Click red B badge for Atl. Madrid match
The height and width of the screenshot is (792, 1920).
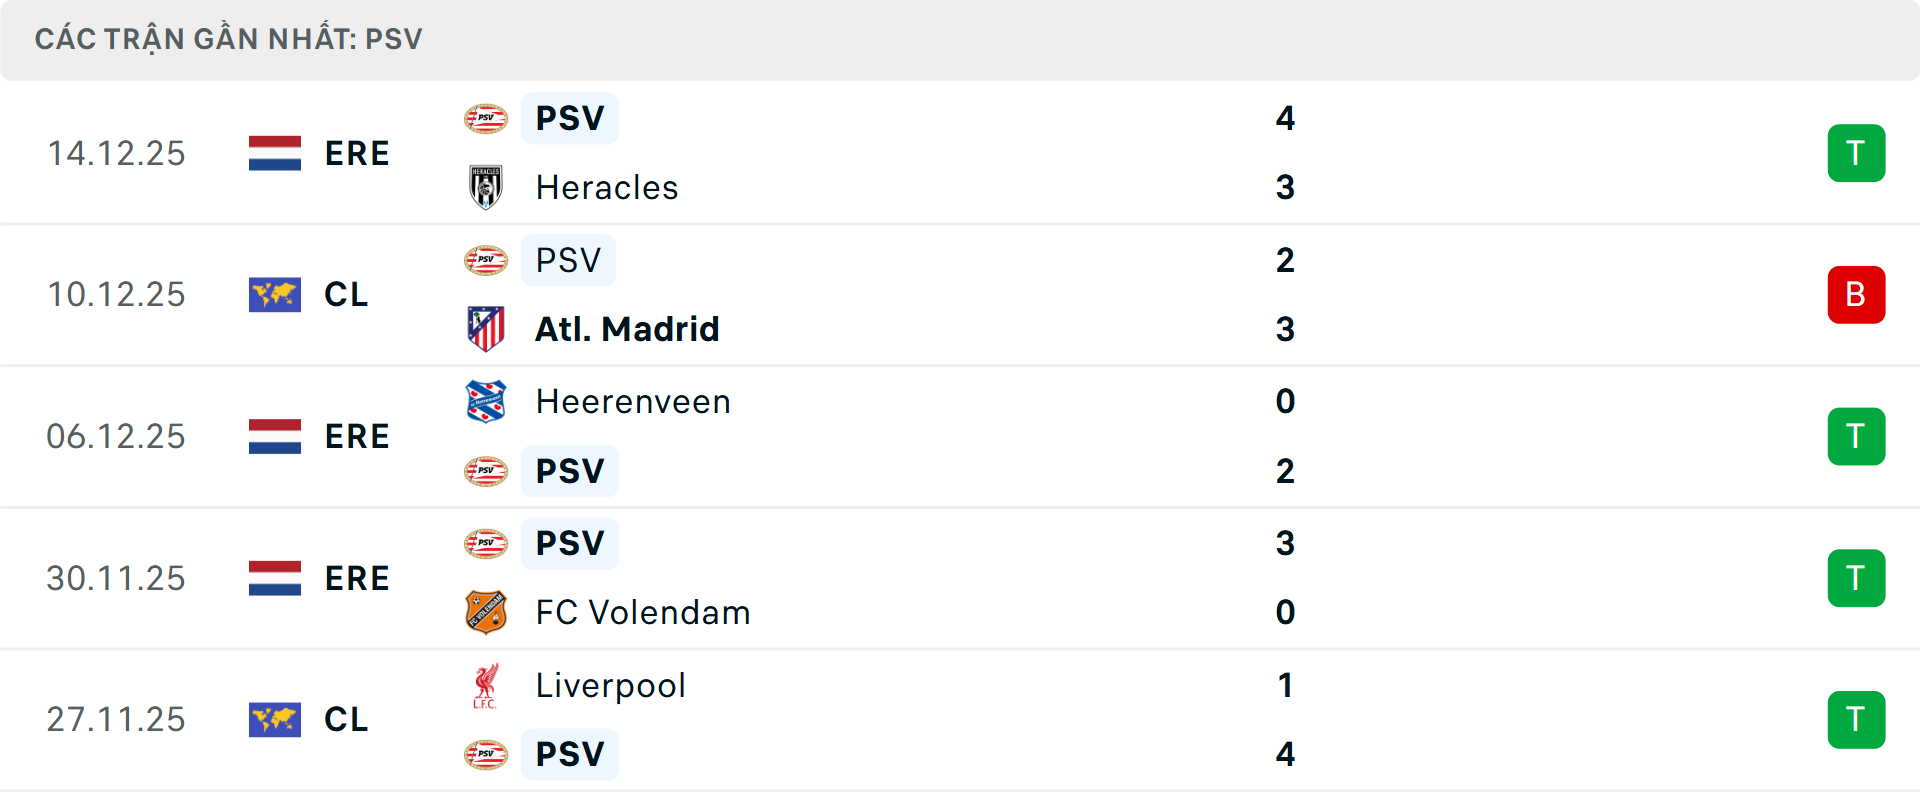click(x=1856, y=295)
